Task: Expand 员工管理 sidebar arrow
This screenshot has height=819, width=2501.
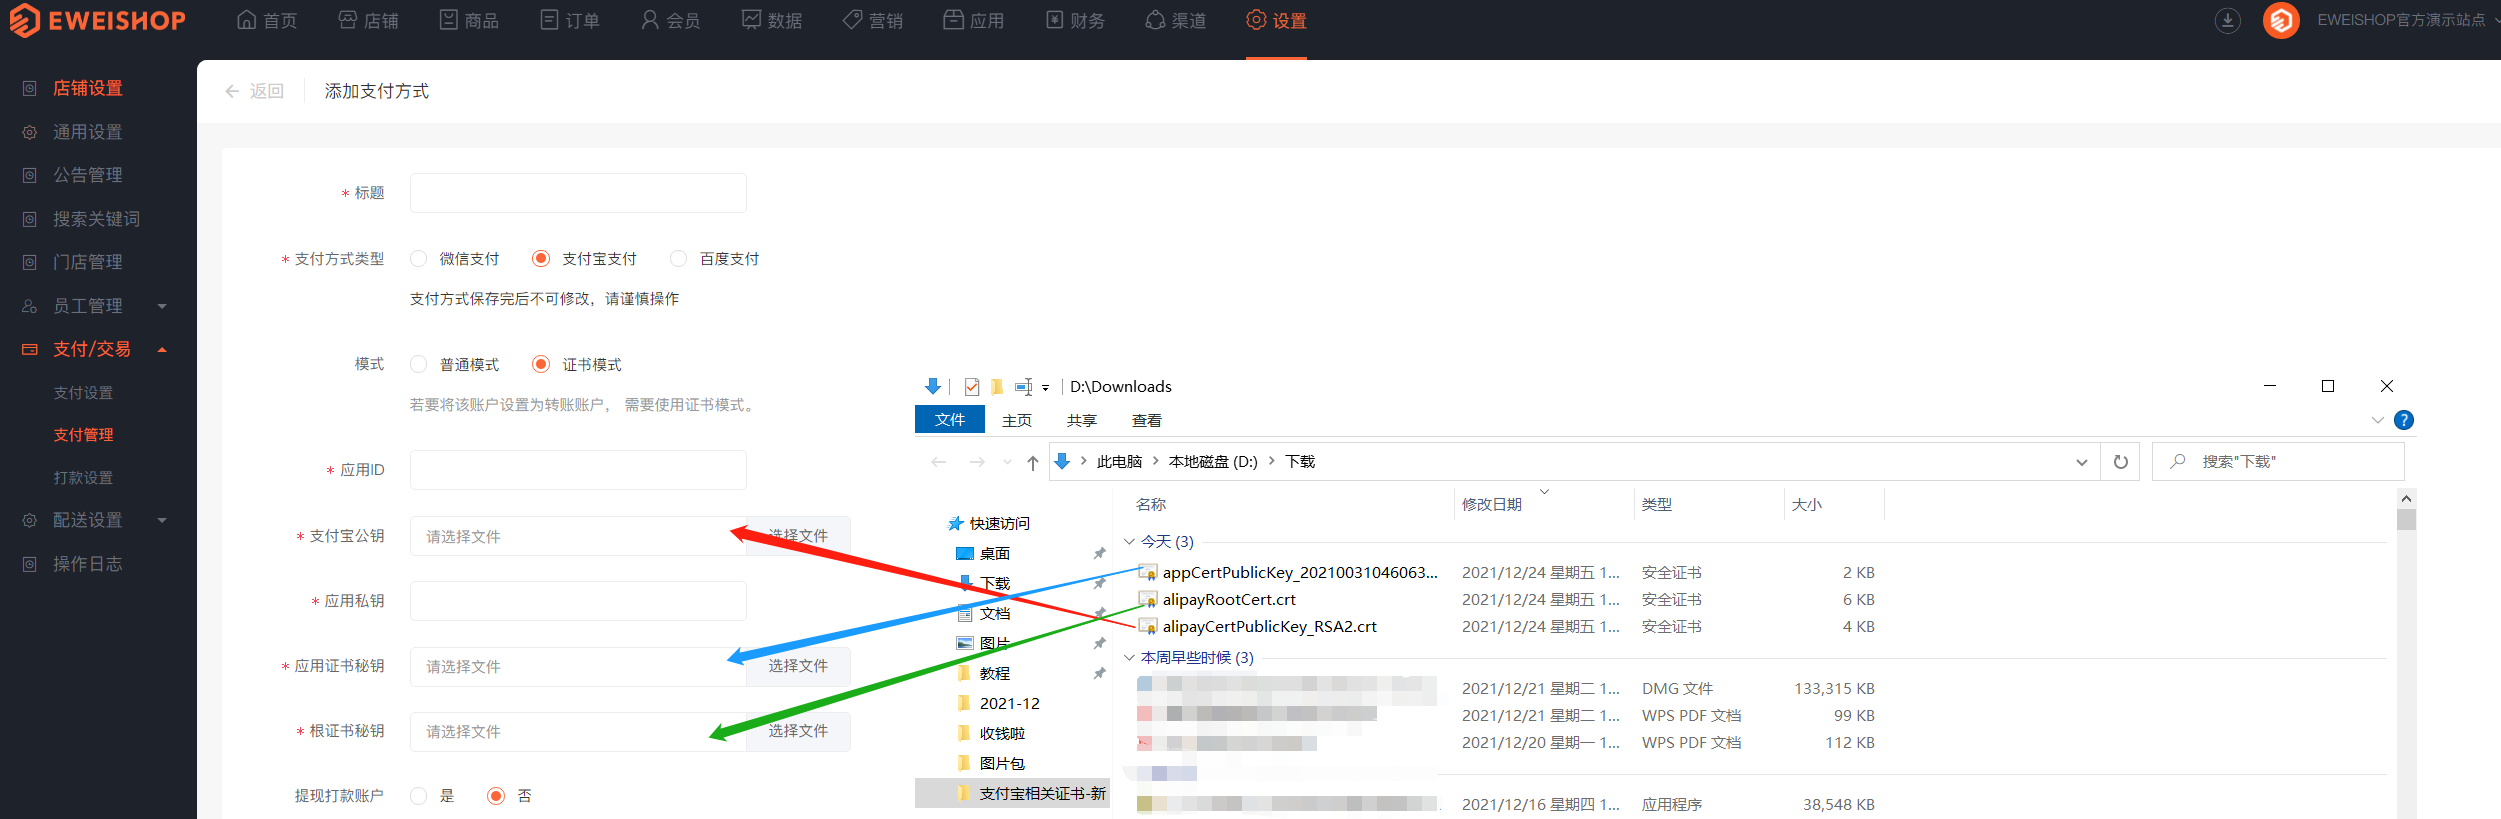Action: [x=162, y=306]
